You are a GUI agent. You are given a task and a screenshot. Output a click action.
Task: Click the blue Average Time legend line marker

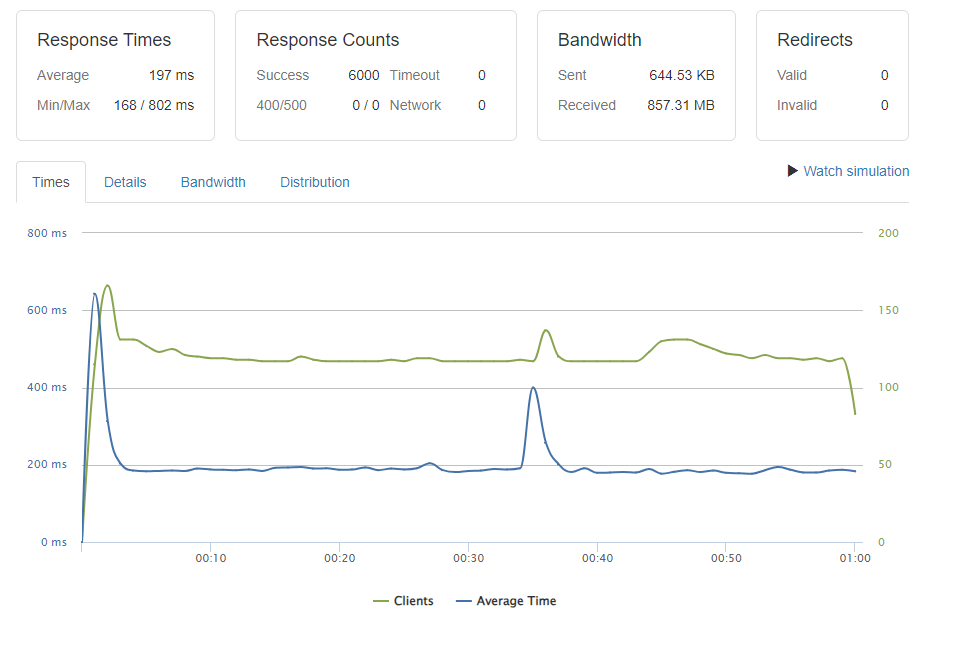(x=463, y=601)
